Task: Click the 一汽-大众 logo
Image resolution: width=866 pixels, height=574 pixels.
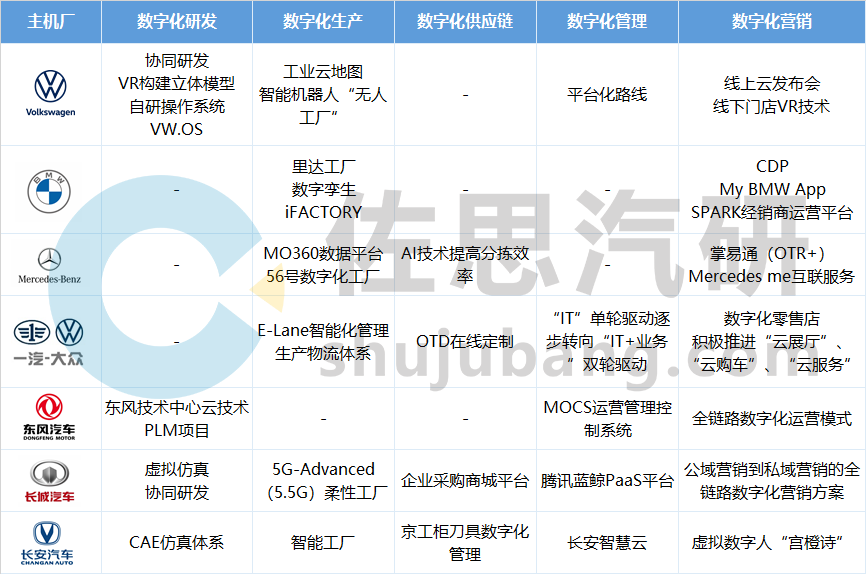Action: pyautogui.click(x=49, y=342)
